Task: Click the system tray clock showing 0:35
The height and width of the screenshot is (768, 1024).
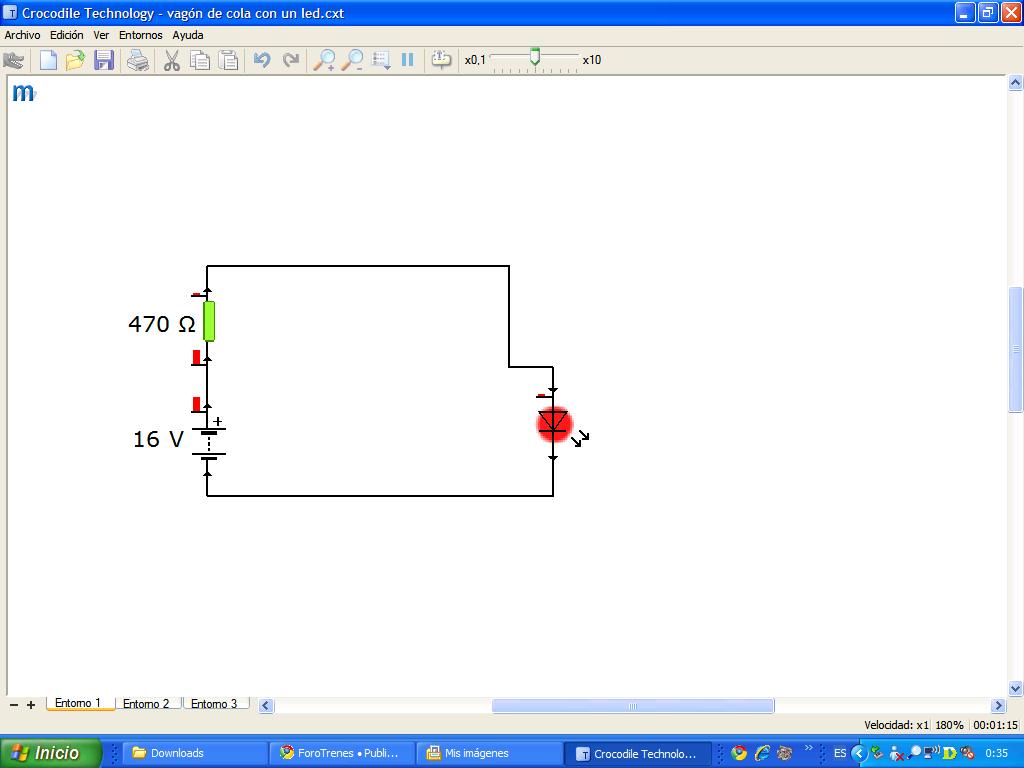Action: tap(997, 753)
